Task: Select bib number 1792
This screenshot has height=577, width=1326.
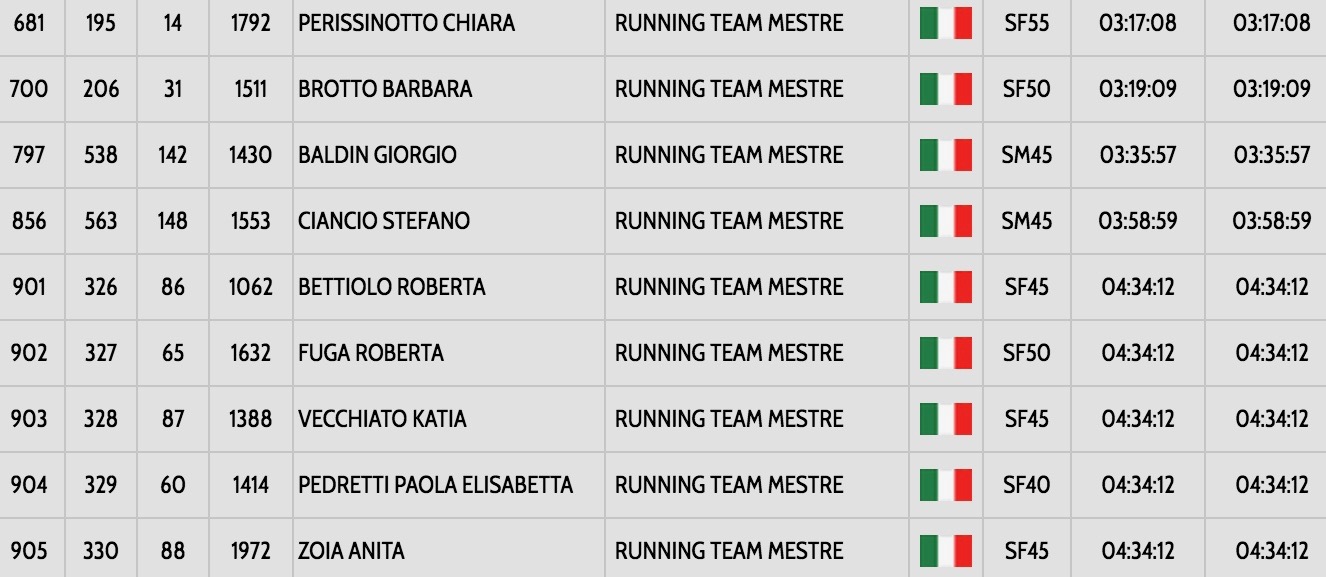Action: [x=250, y=23]
